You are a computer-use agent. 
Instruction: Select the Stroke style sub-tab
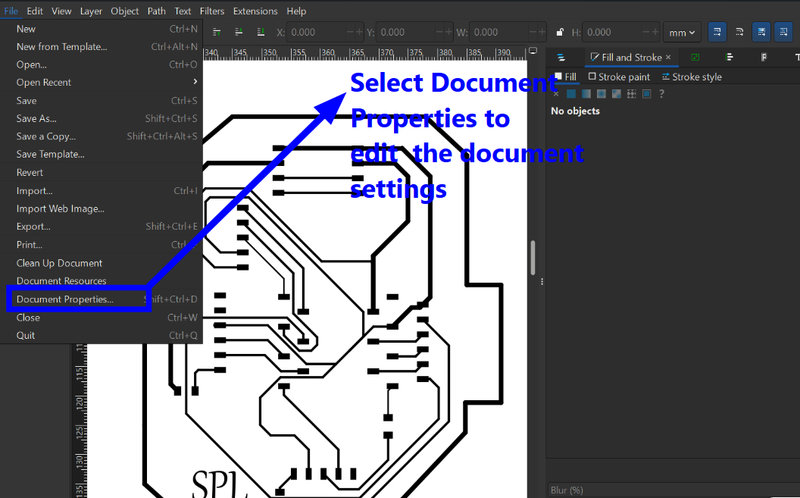coord(691,77)
